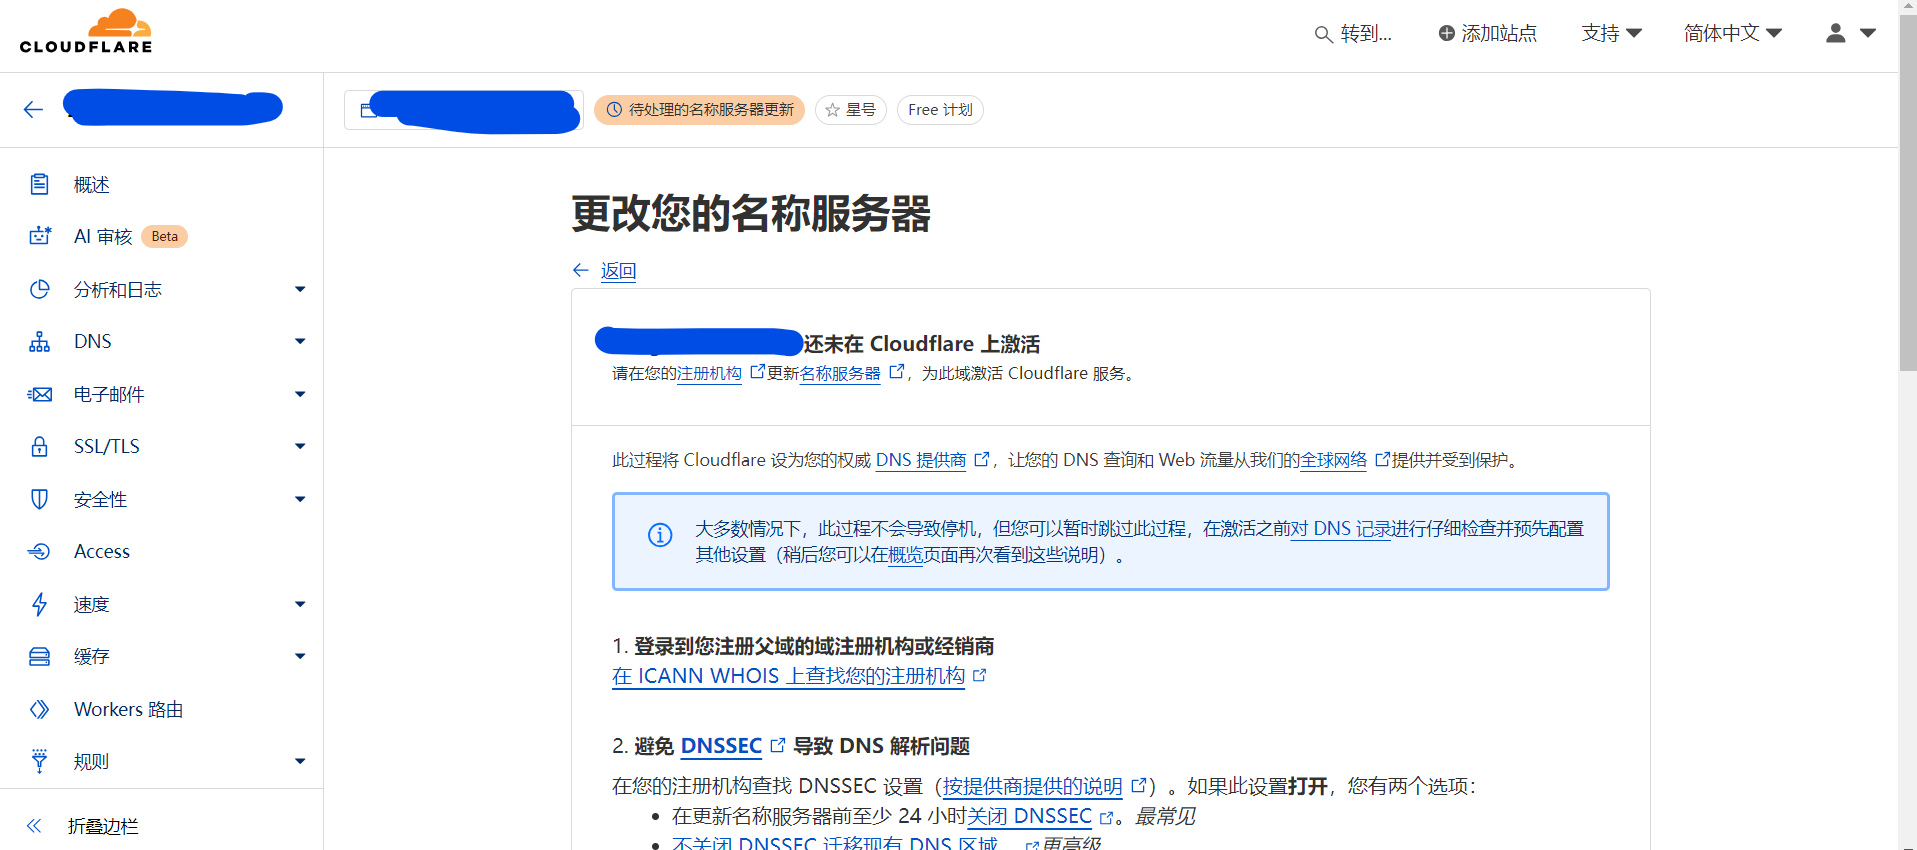Viewport: 1917px width, 850px height.
Task: Click the info icon in blue notice box
Action: pyautogui.click(x=660, y=535)
